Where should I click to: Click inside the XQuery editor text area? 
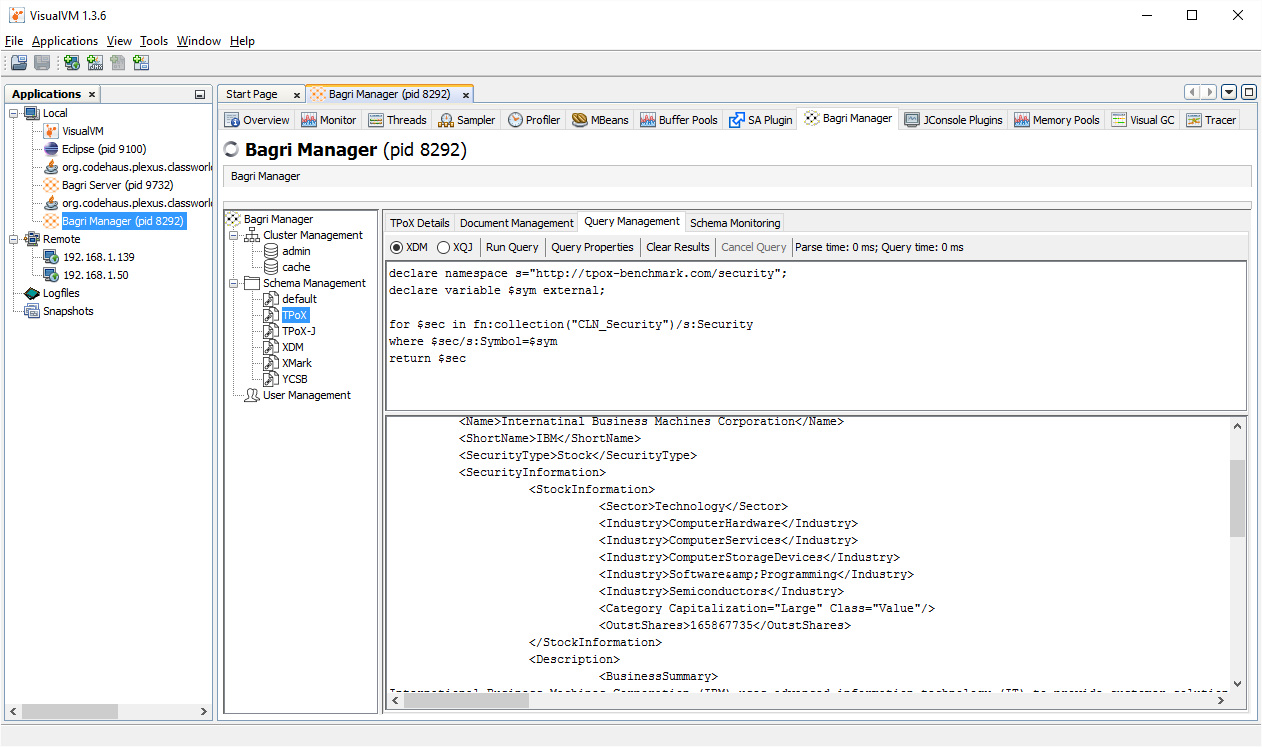pos(816,335)
